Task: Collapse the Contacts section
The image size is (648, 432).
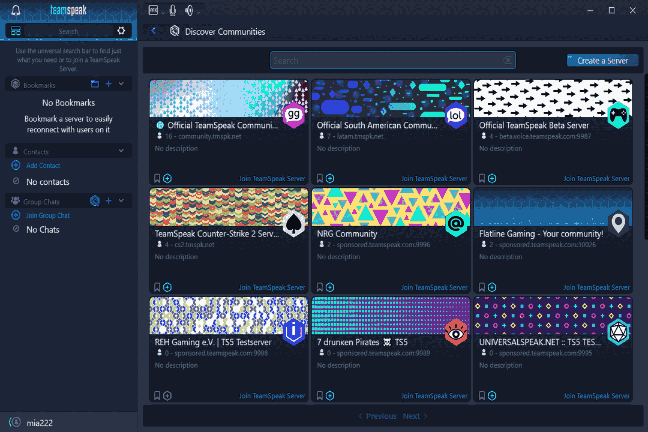Action: (x=121, y=151)
